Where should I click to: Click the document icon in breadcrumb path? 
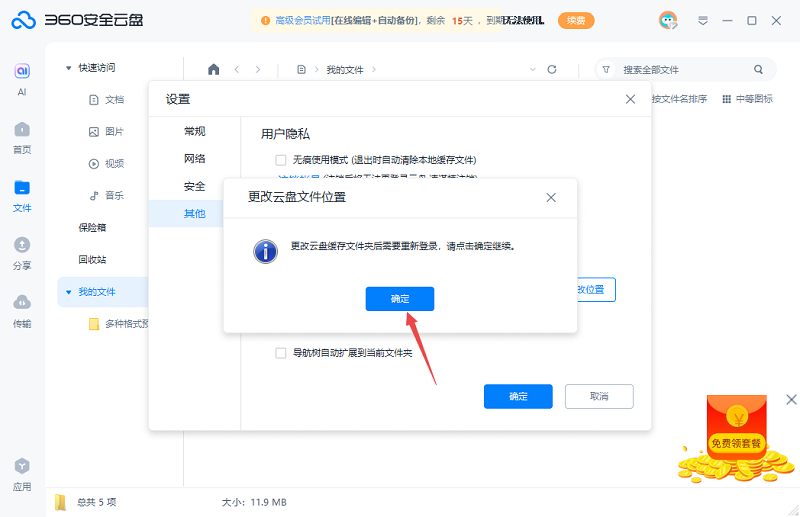302,69
